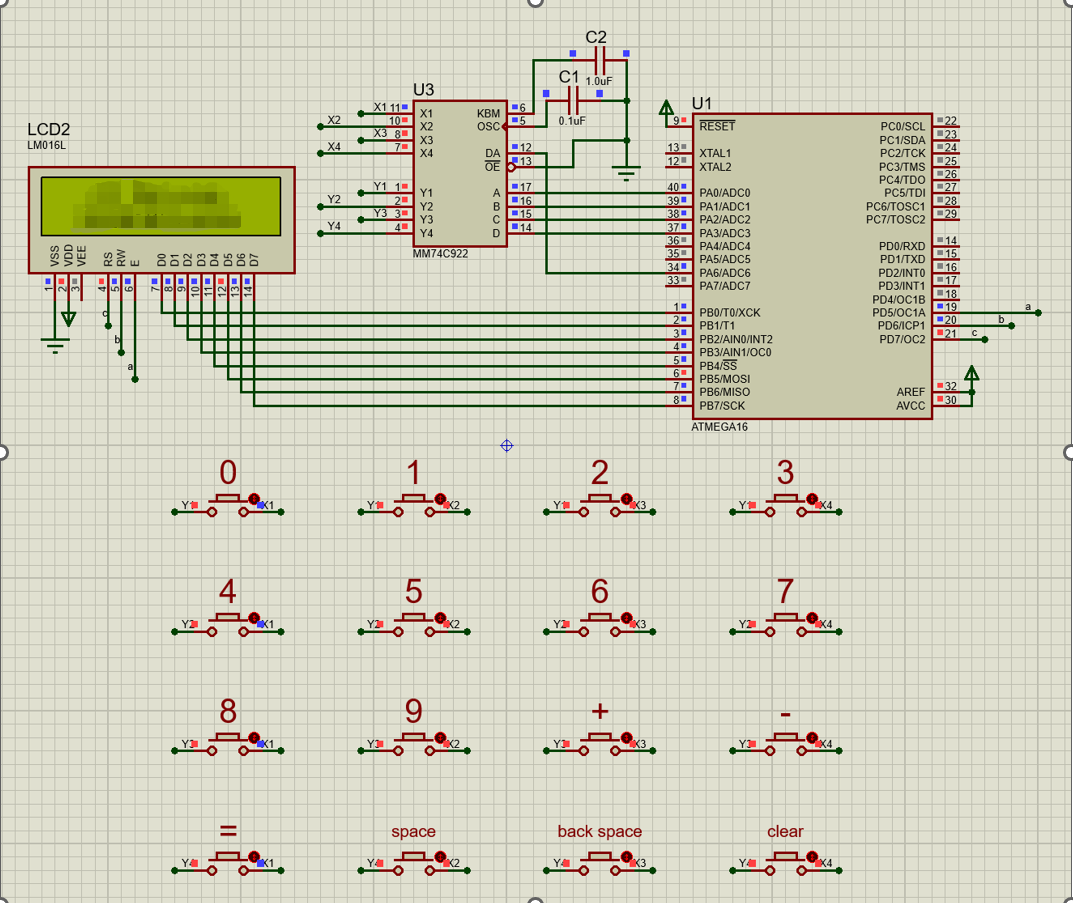Viewport: 1073px width, 903px height.
Task: Toggle the red latch dot on button 9
Action: 441,738
